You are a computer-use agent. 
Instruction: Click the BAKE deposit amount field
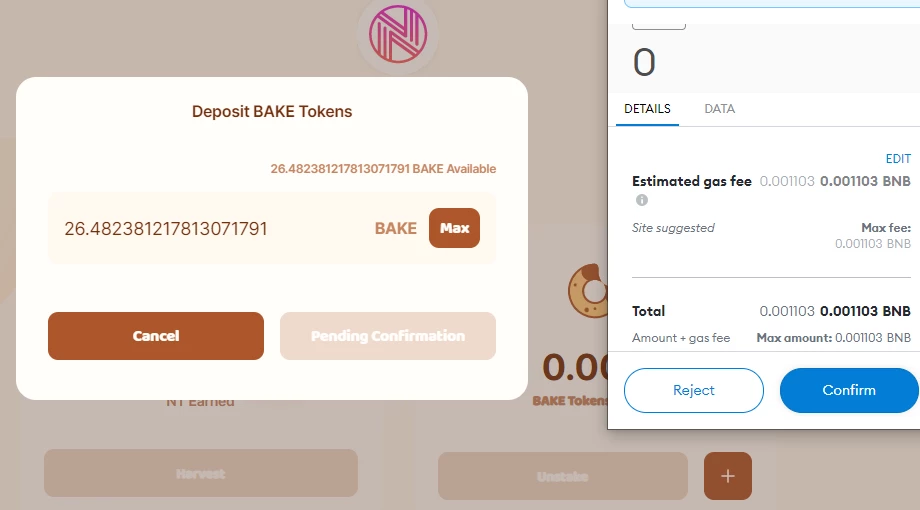pos(211,228)
